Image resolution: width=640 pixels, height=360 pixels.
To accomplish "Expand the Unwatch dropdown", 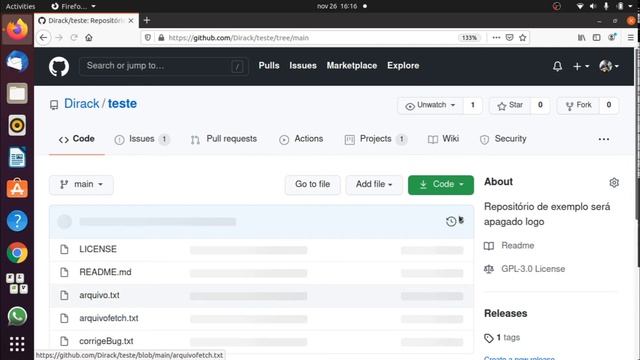I will click(x=431, y=105).
